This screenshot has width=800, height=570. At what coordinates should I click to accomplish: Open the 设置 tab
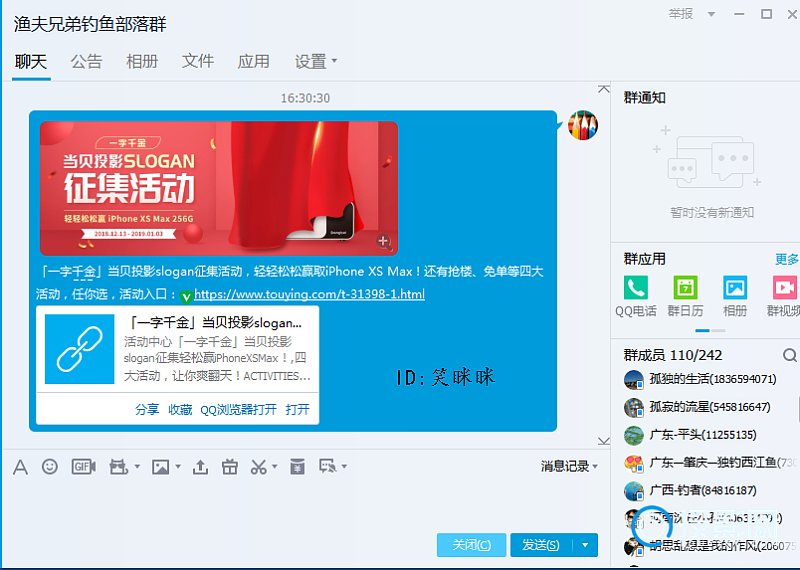[310, 62]
